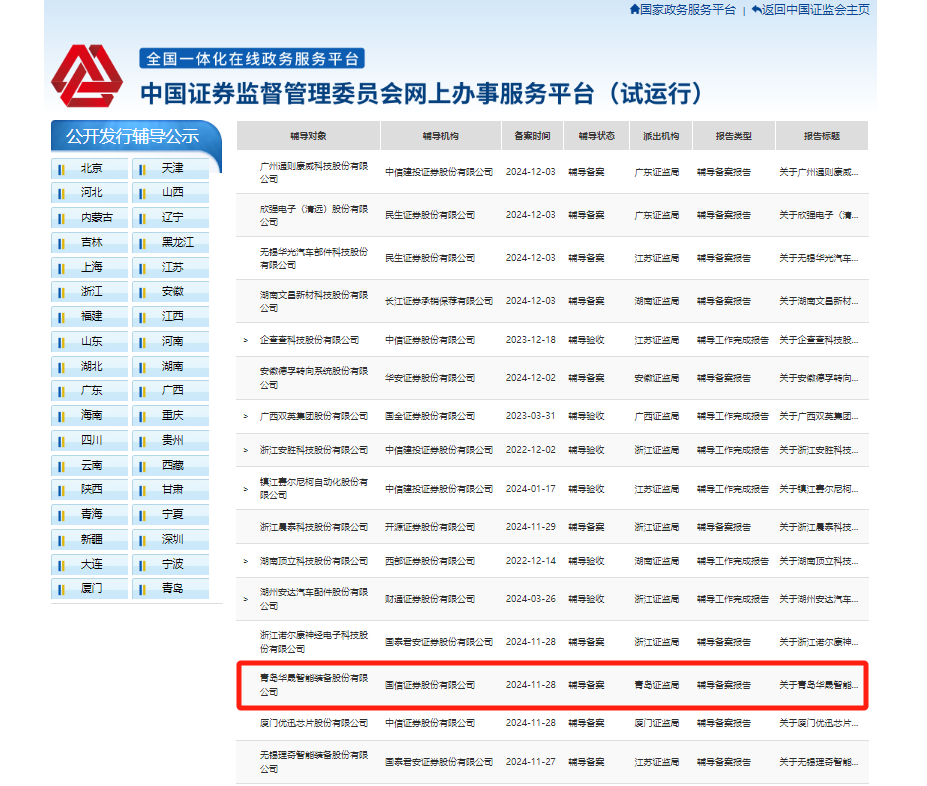Screen dimensions: 927x786
Task: Expand the 湖州安达汽车配件 row arrow
Action: point(245,599)
